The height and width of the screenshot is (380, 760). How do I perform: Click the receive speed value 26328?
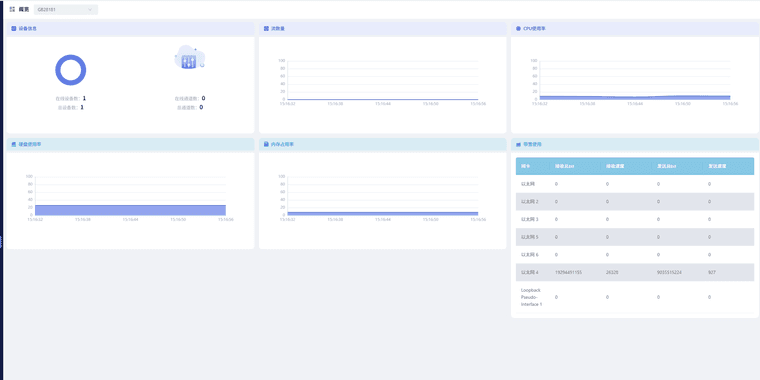click(612, 272)
